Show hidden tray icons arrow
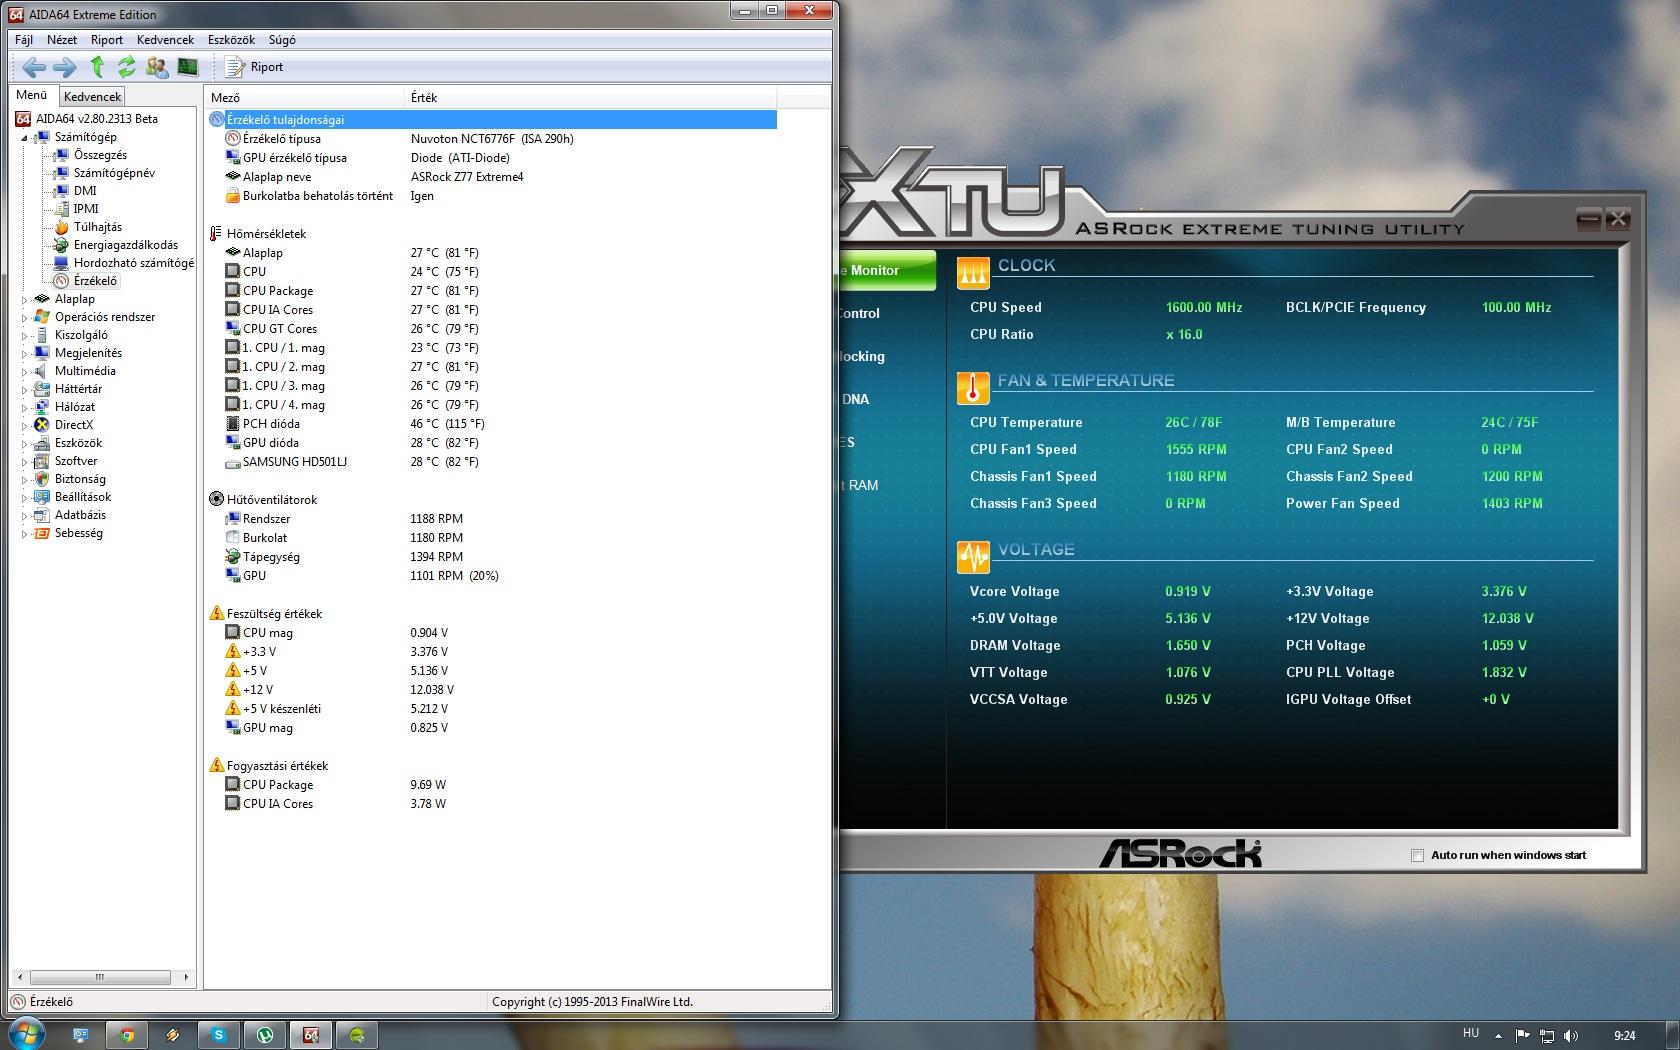Image resolution: width=1680 pixels, height=1050 pixels. tap(1498, 1036)
